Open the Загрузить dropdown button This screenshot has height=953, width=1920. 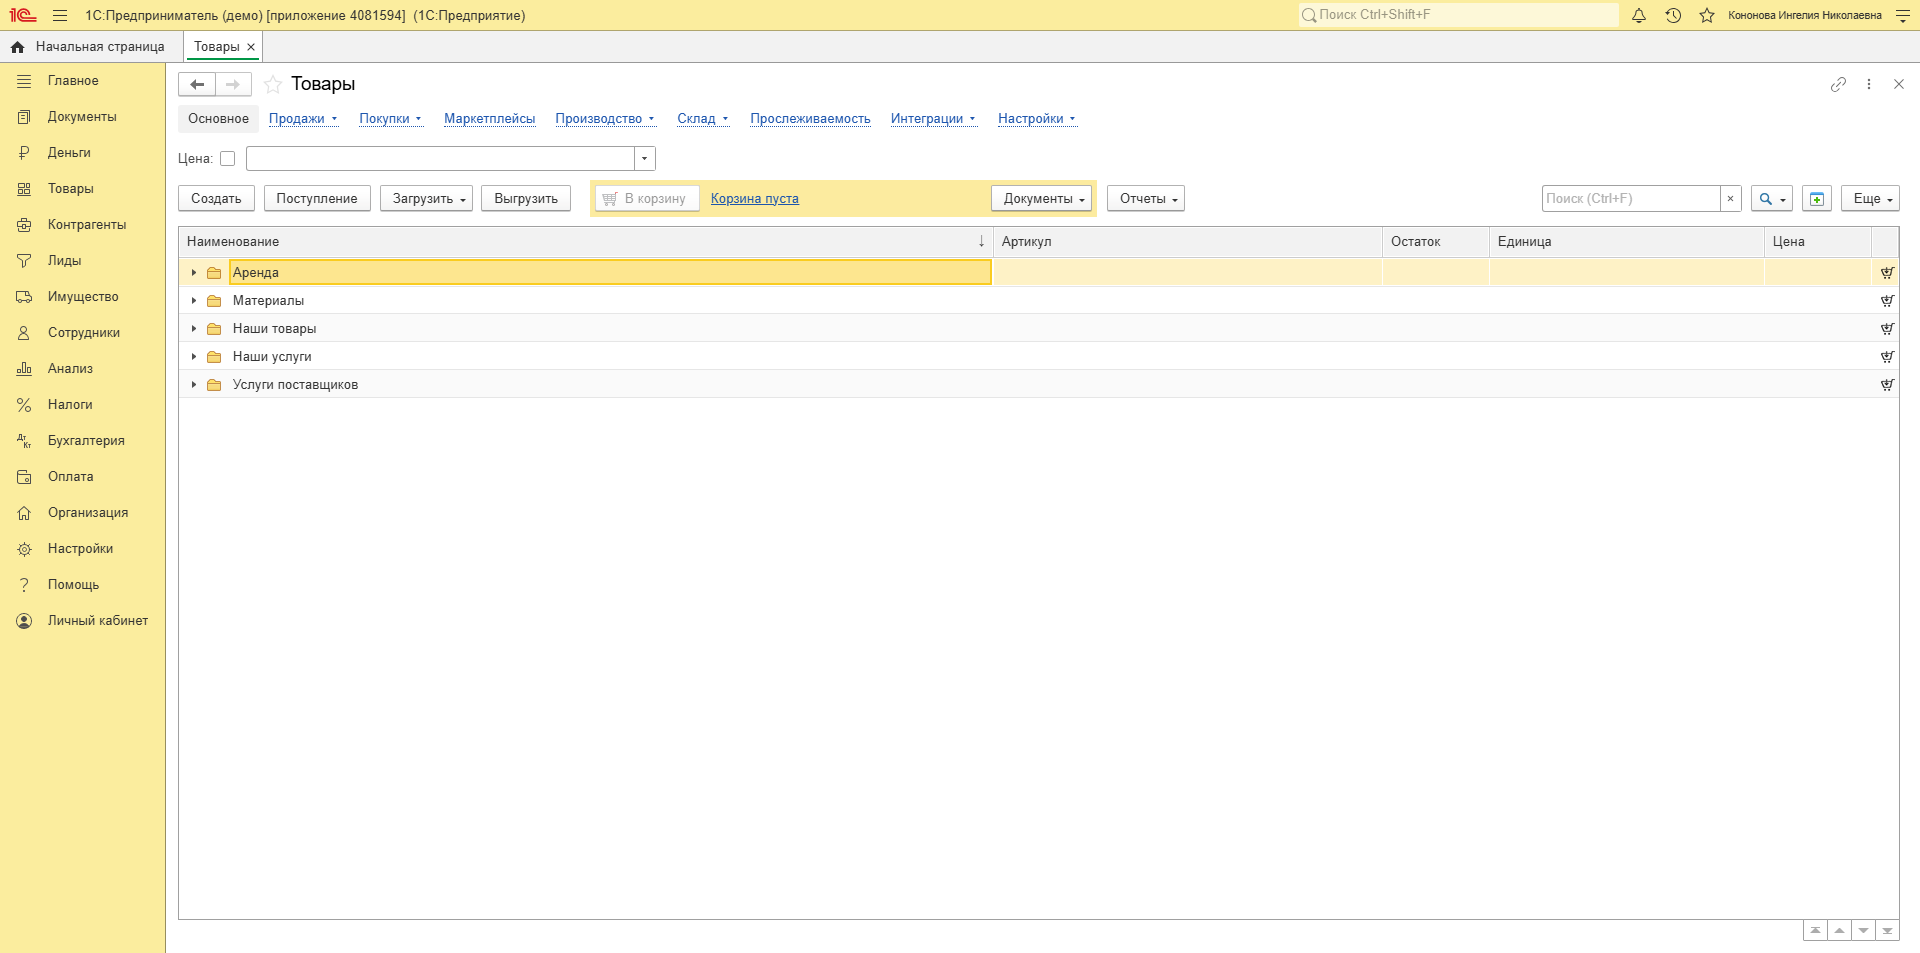click(426, 199)
